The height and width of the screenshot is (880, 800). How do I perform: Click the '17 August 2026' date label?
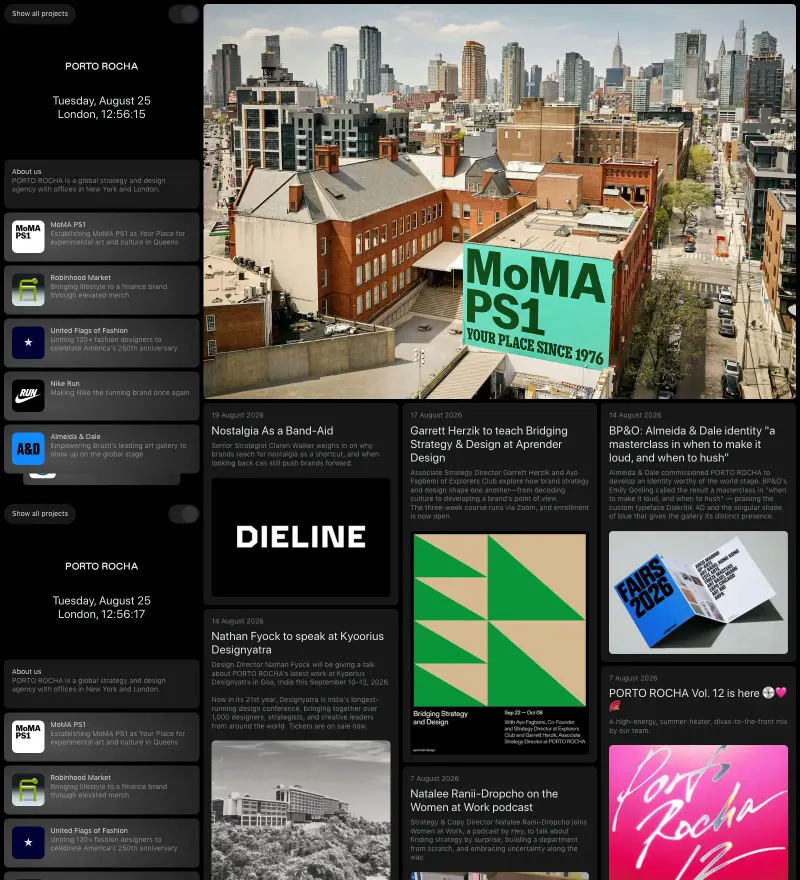[x=436, y=415]
